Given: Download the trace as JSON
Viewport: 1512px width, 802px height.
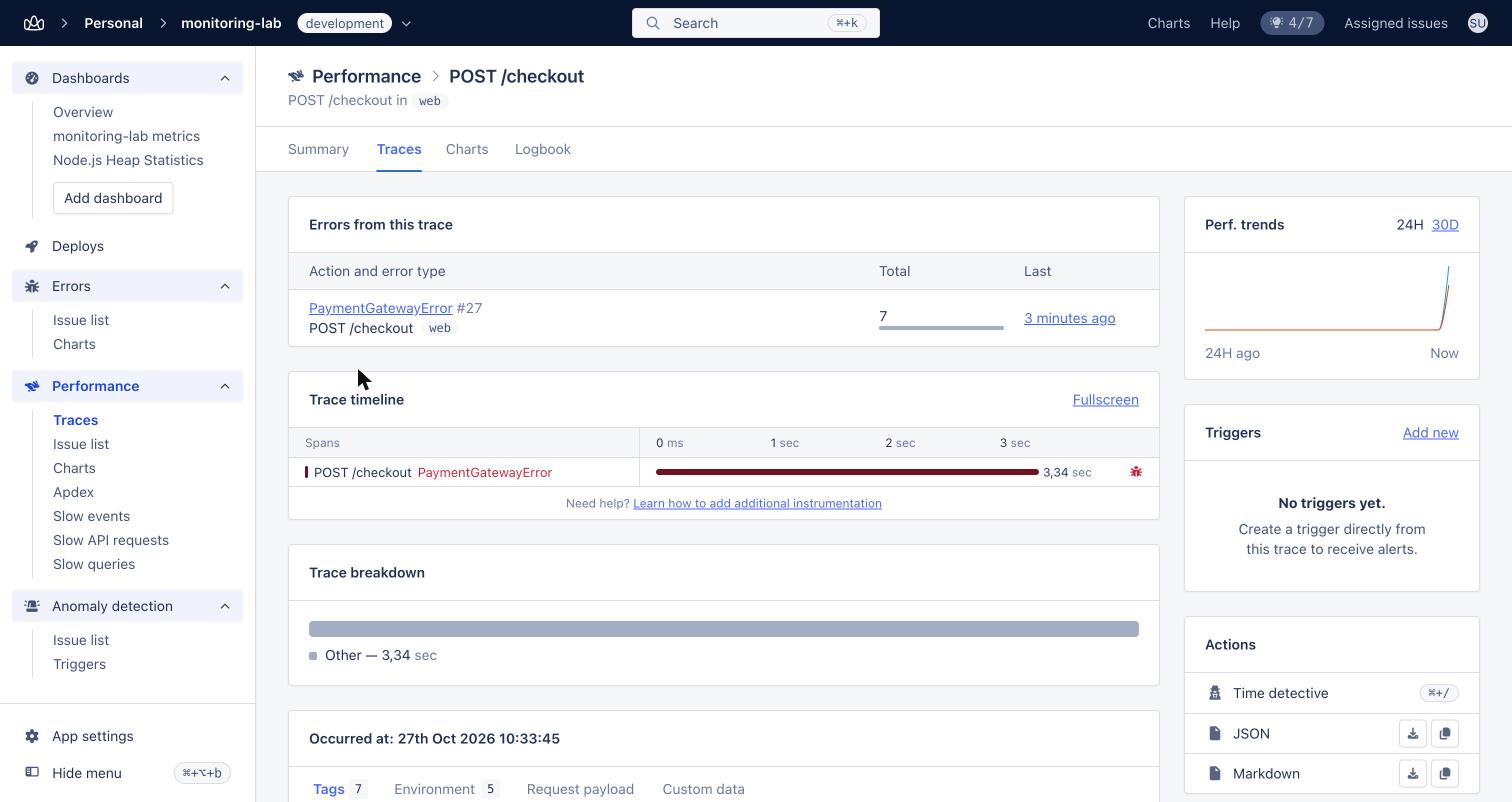Looking at the screenshot, I should coord(1413,734).
